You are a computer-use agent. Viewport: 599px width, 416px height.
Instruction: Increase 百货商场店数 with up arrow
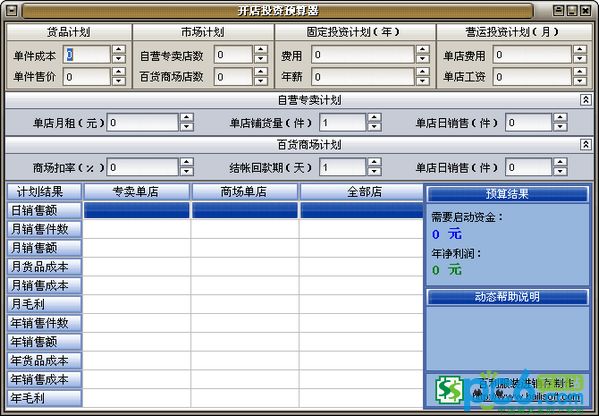point(261,72)
